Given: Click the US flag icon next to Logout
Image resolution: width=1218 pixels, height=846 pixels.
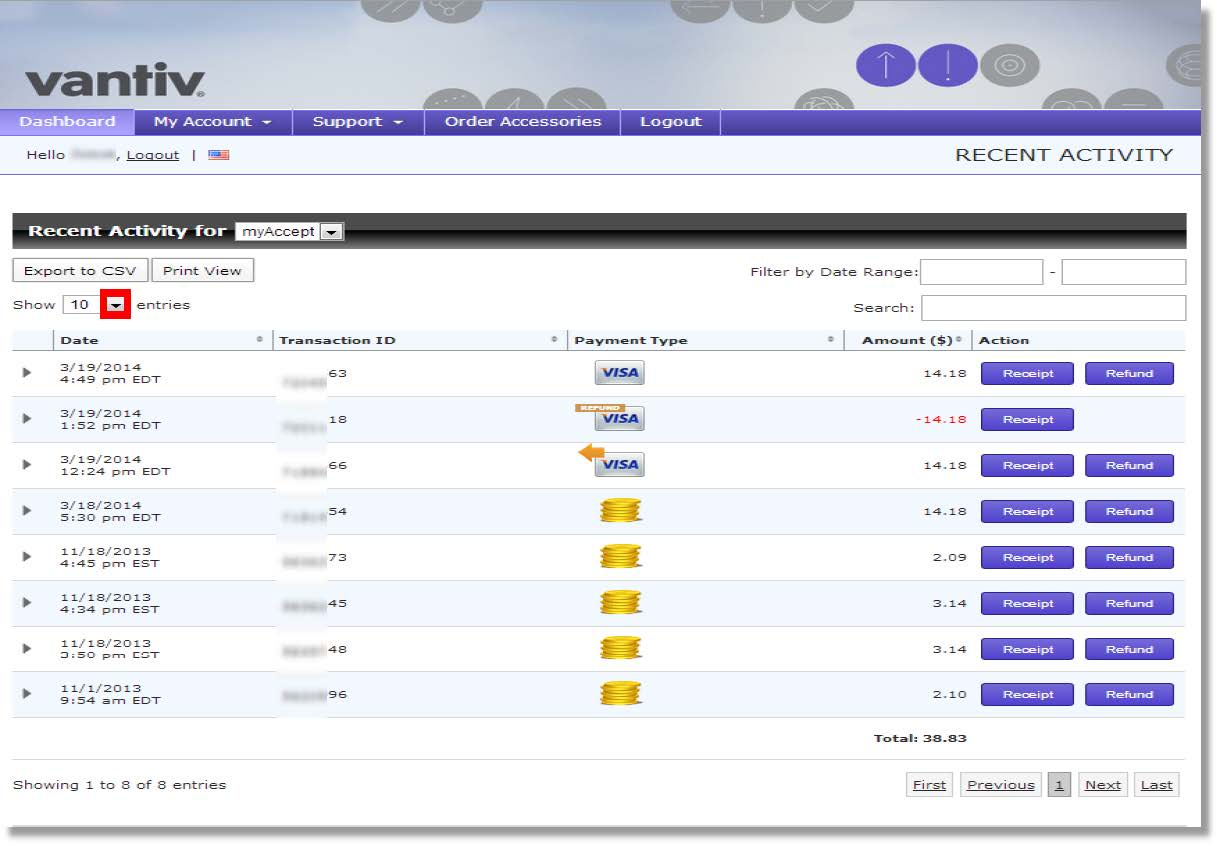Looking at the screenshot, I should (x=218, y=154).
